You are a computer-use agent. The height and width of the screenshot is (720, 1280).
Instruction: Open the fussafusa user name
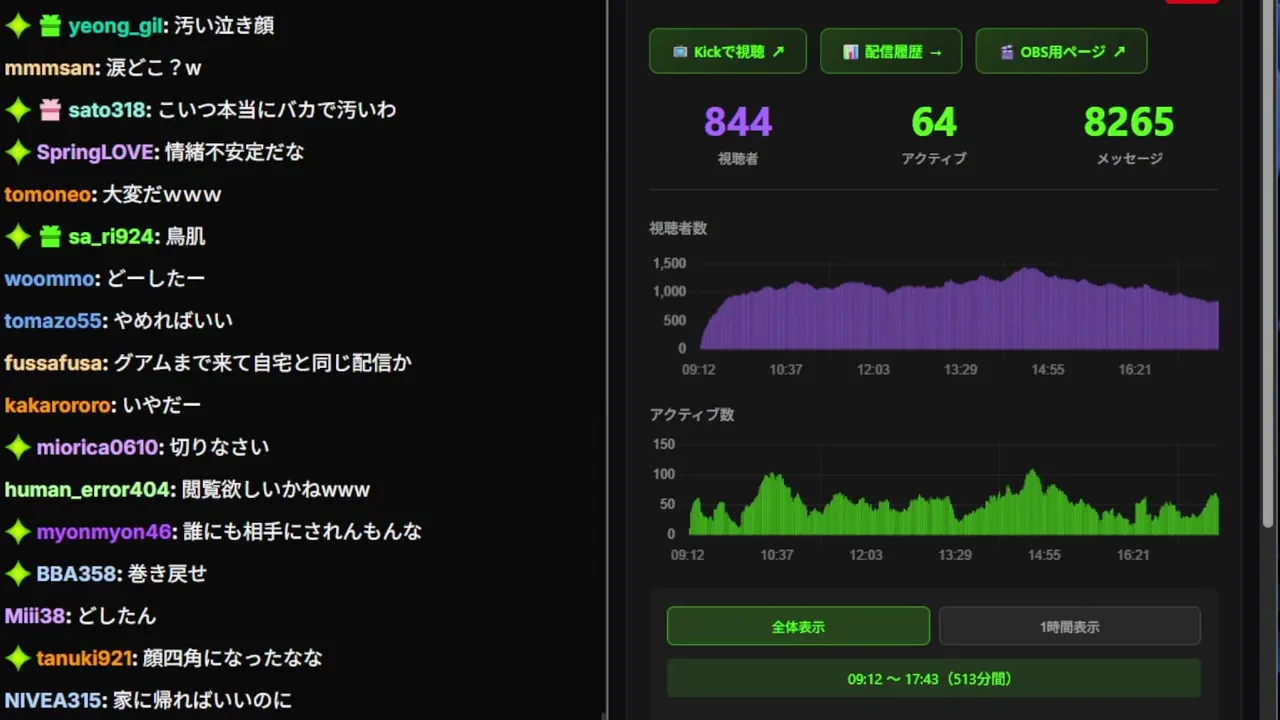point(54,363)
